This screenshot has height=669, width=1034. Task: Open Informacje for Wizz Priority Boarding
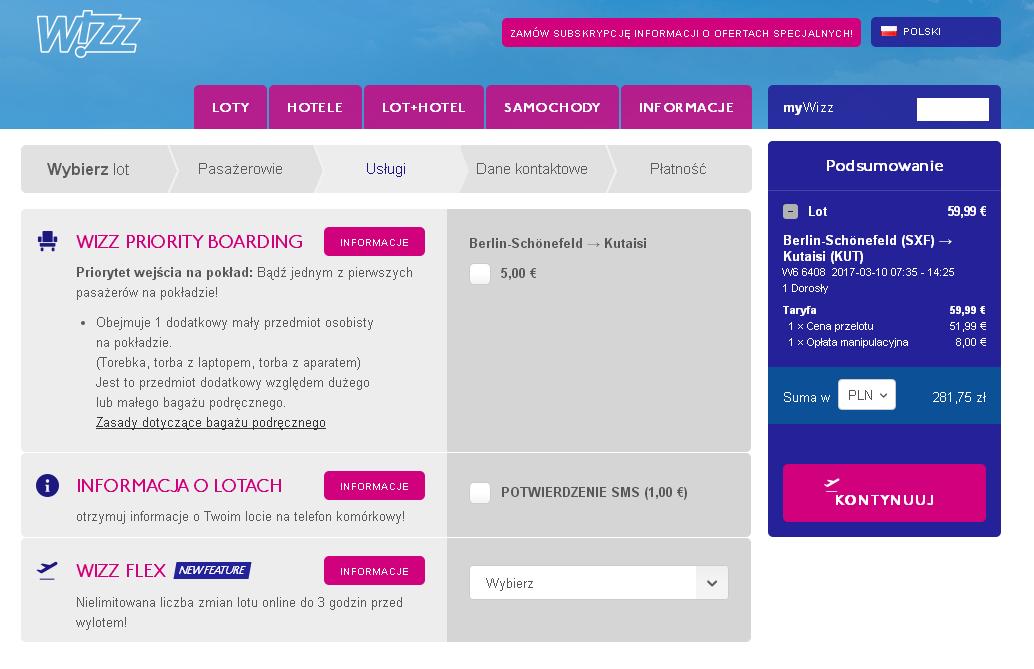[x=374, y=241]
